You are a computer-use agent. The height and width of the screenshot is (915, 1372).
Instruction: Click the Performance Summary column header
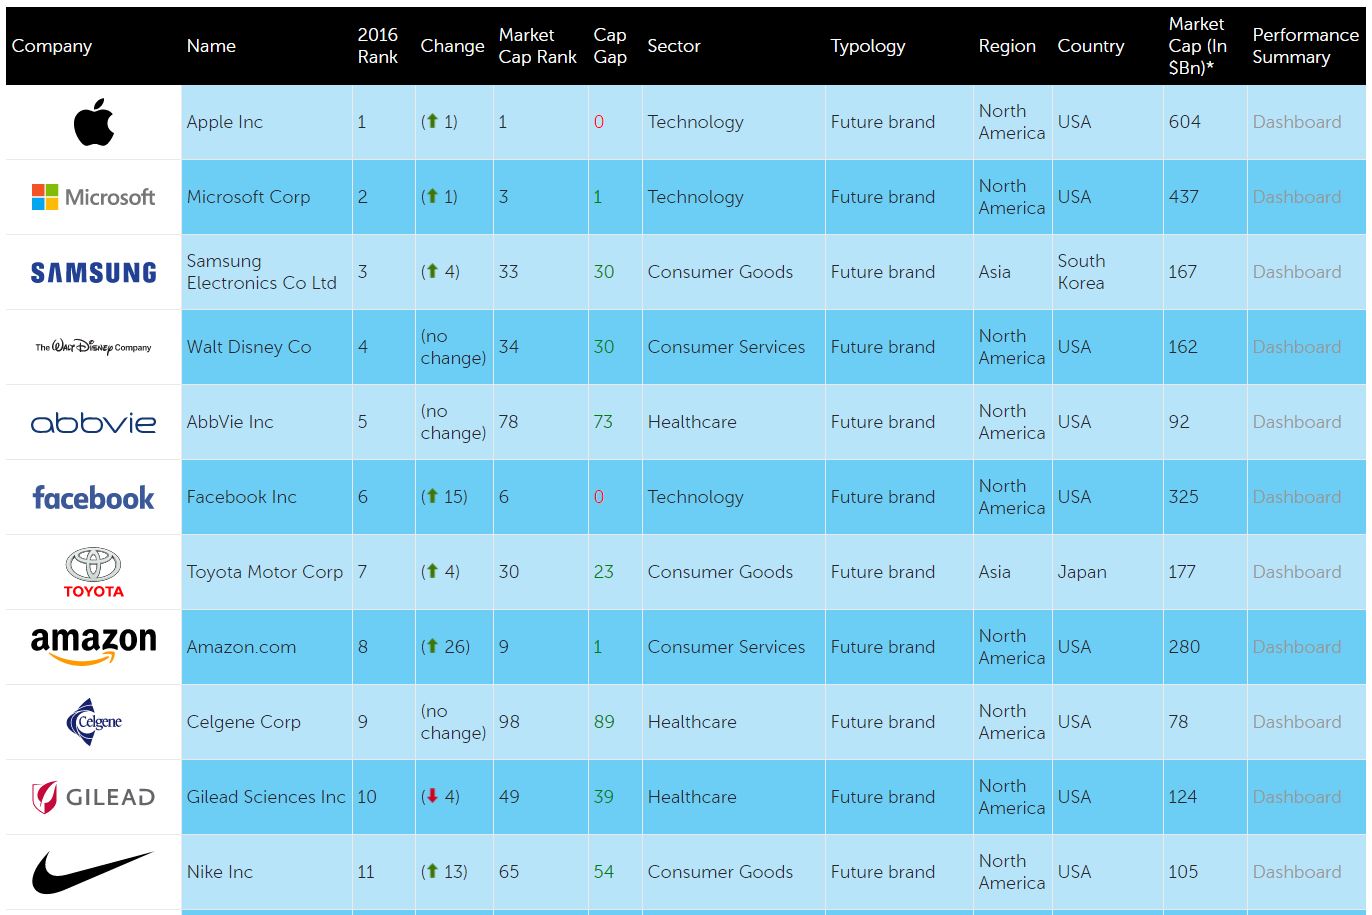point(1304,46)
